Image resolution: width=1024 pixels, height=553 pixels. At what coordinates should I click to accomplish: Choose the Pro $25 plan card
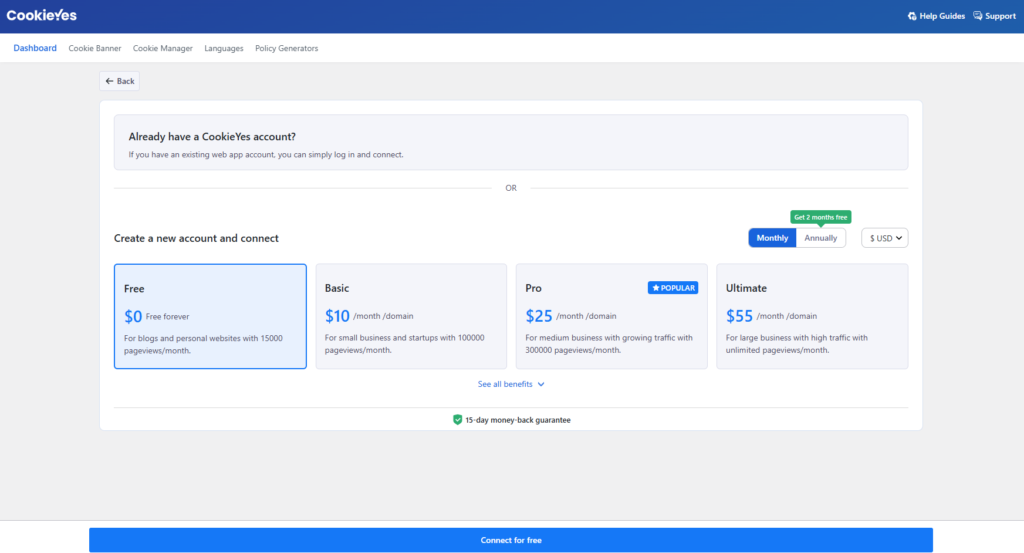tap(612, 317)
